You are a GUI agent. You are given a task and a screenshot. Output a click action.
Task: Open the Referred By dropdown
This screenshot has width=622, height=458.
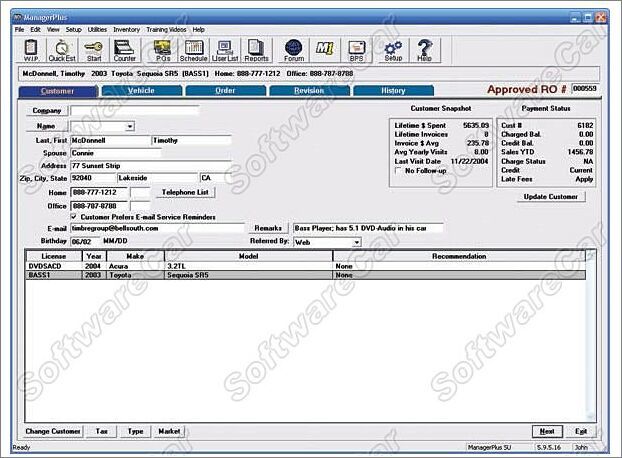click(356, 242)
